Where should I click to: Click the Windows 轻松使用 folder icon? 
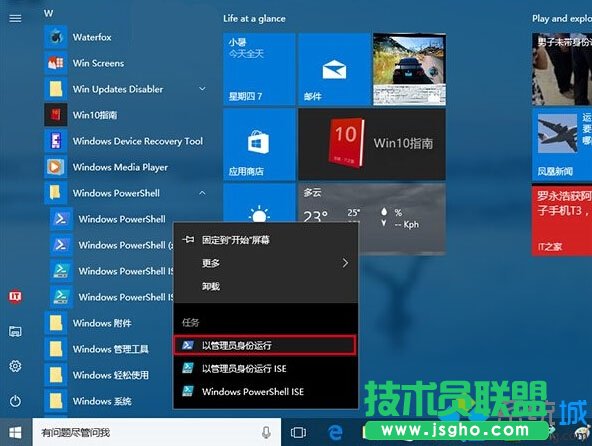[56, 375]
